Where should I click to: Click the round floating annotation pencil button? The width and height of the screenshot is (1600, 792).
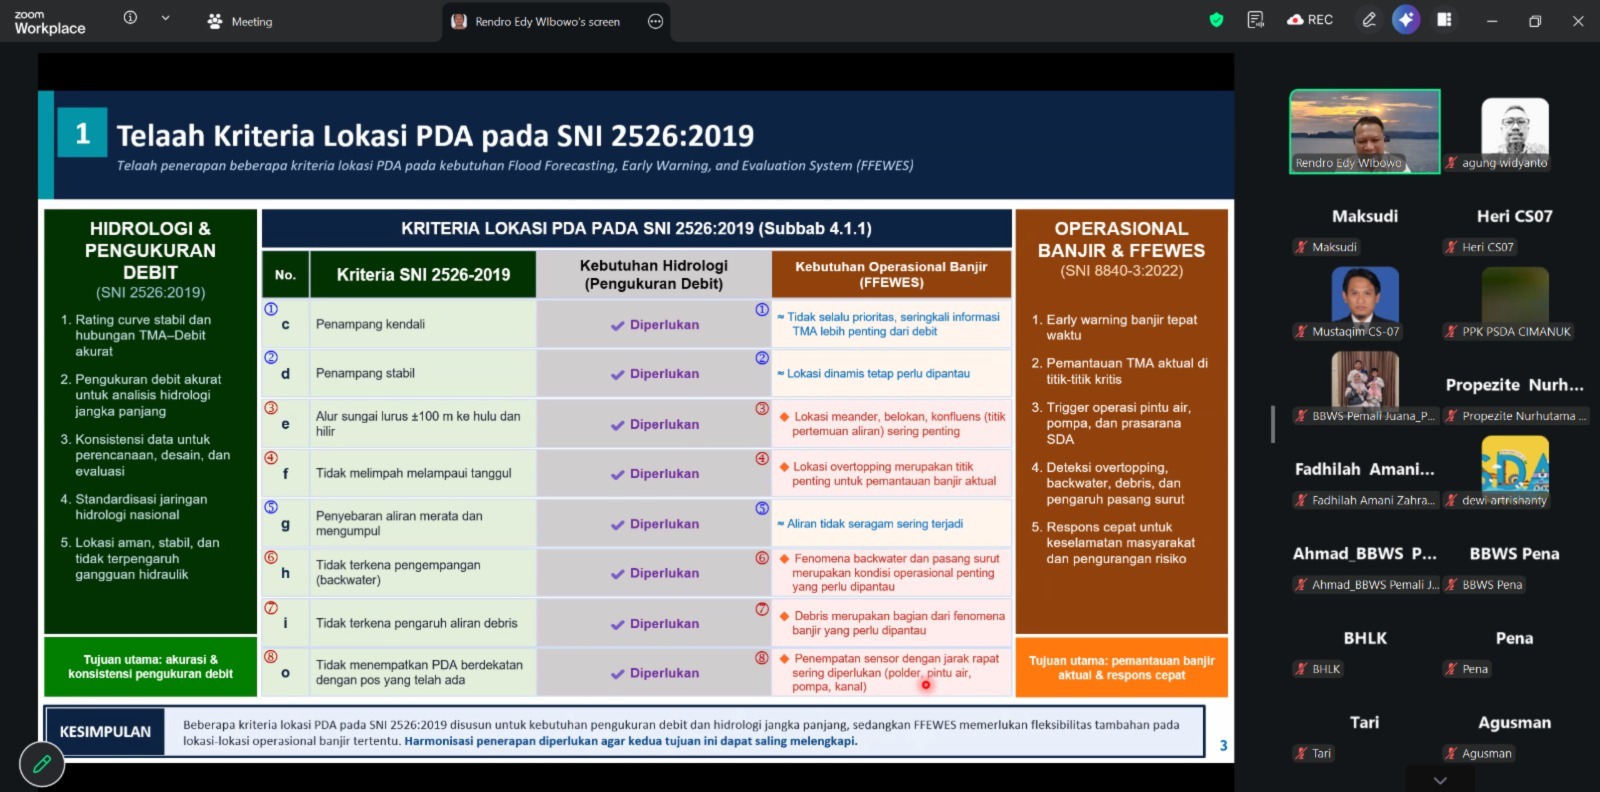click(42, 764)
